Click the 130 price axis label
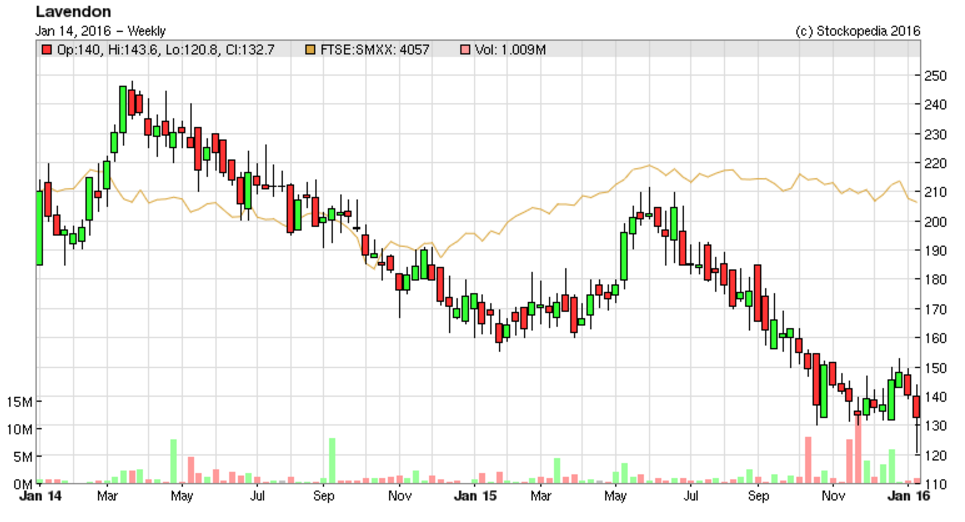 [x=935, y=426]
